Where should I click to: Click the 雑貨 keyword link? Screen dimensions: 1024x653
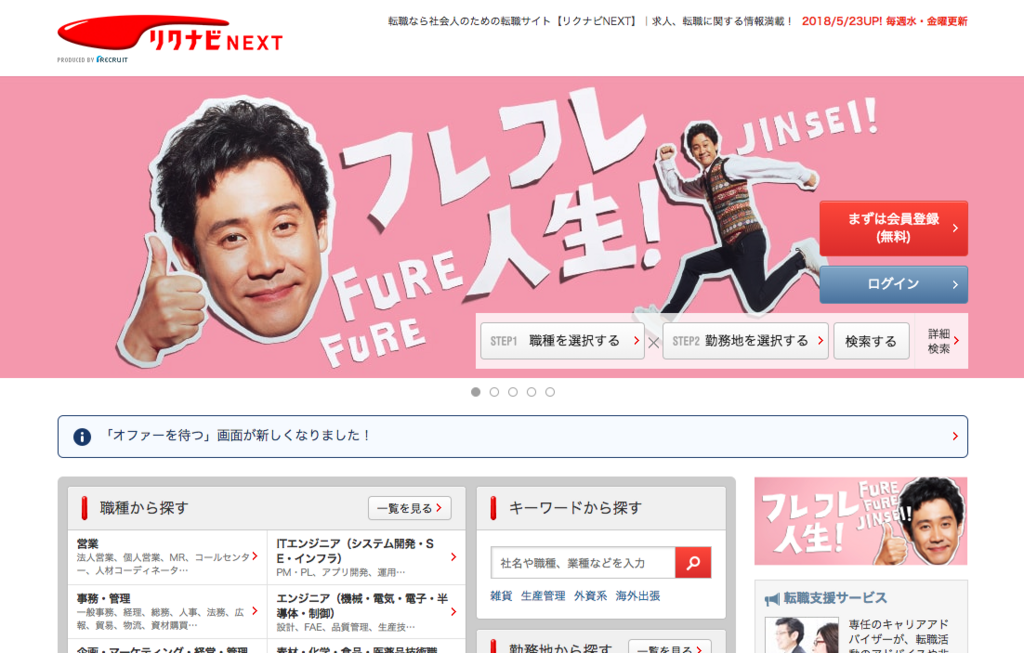pyautogui.click(x=501, y=596)
